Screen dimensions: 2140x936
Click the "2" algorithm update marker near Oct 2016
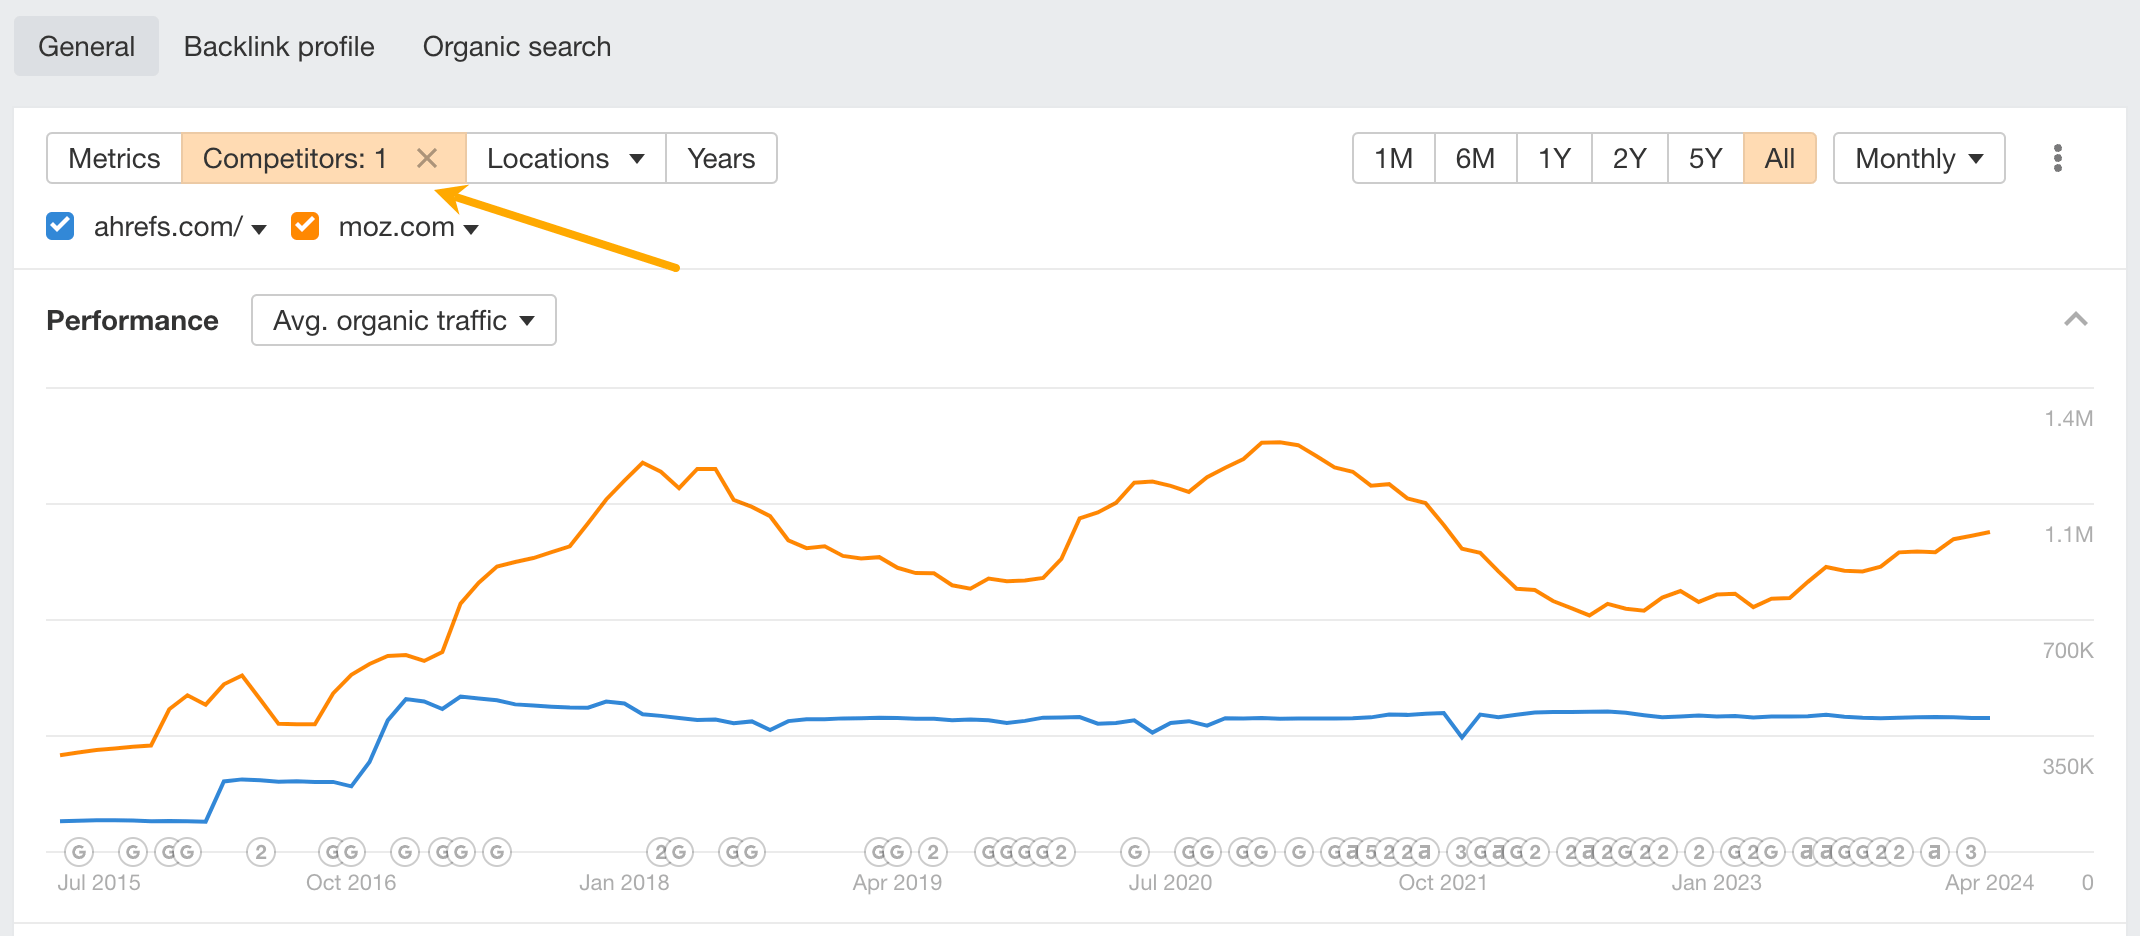point(260,851)
